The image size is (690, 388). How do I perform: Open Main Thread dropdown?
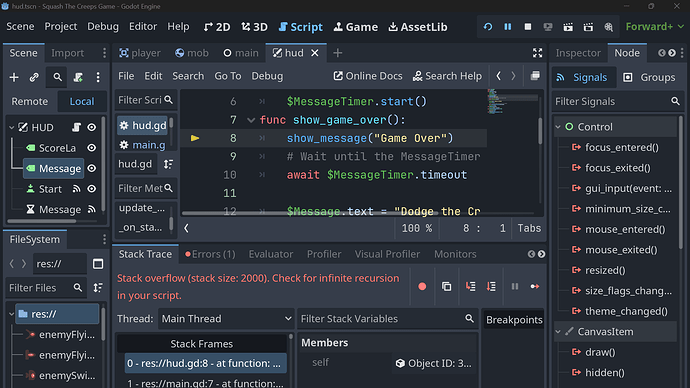(226, 319)
